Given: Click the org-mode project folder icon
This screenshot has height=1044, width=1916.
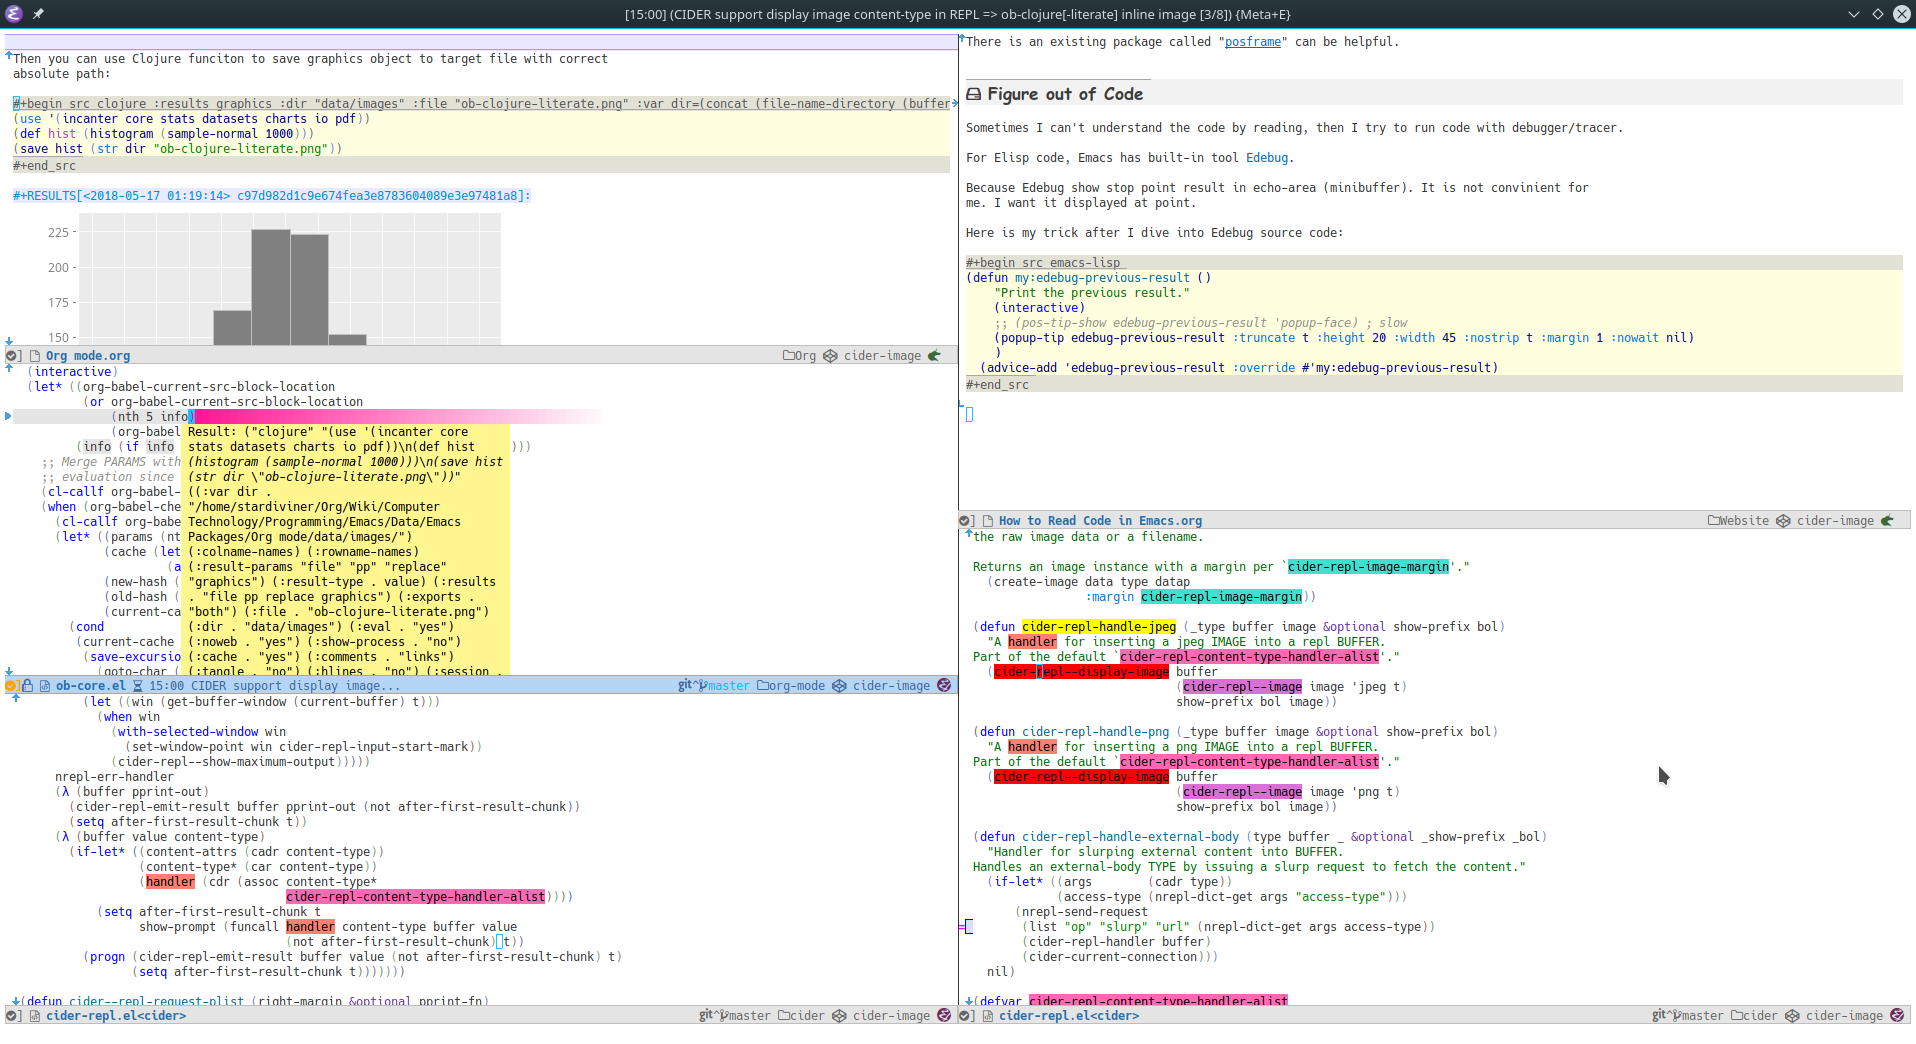Looking at the screenshot, I should pos(763,686).
